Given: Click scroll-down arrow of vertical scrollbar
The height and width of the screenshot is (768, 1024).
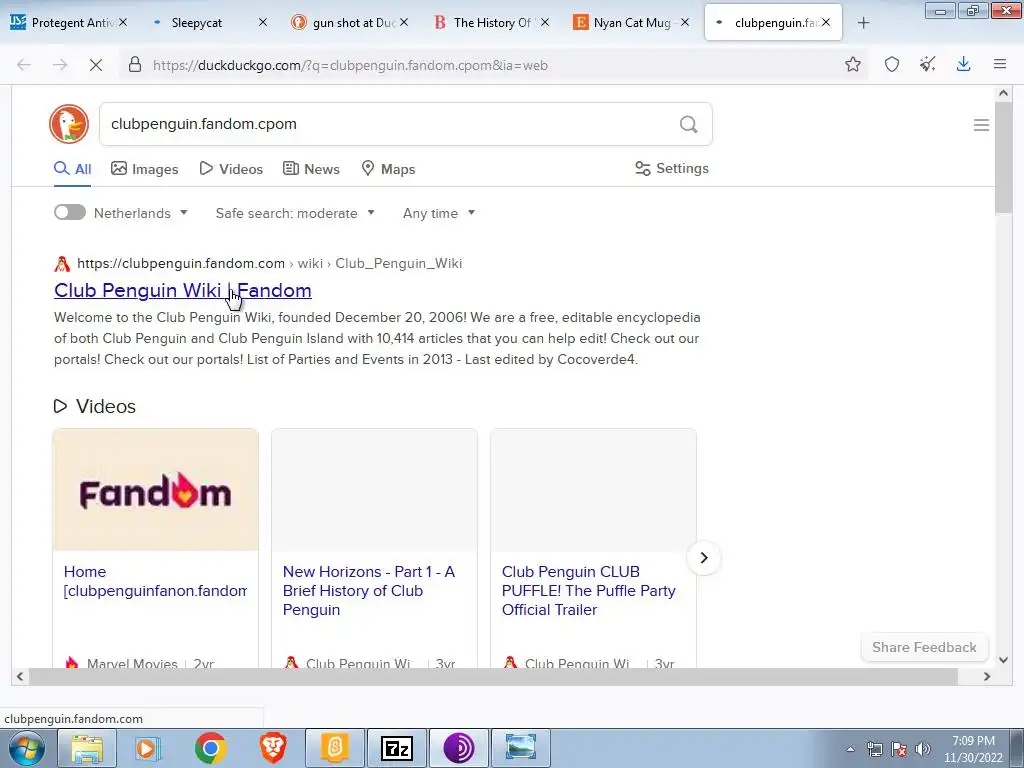Looking at the screenshot, I should pyautogui.click(x=1003, y=660).
